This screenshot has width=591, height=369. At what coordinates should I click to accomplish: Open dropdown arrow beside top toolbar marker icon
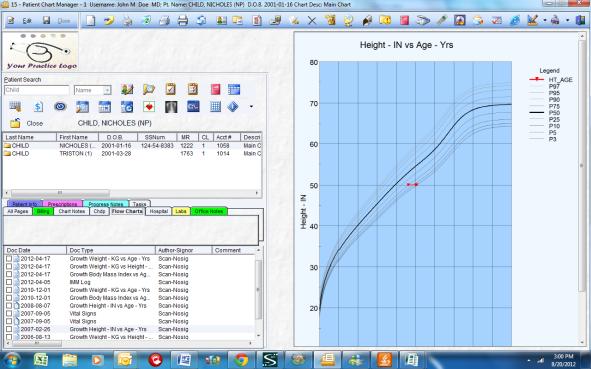pos(545,20)
